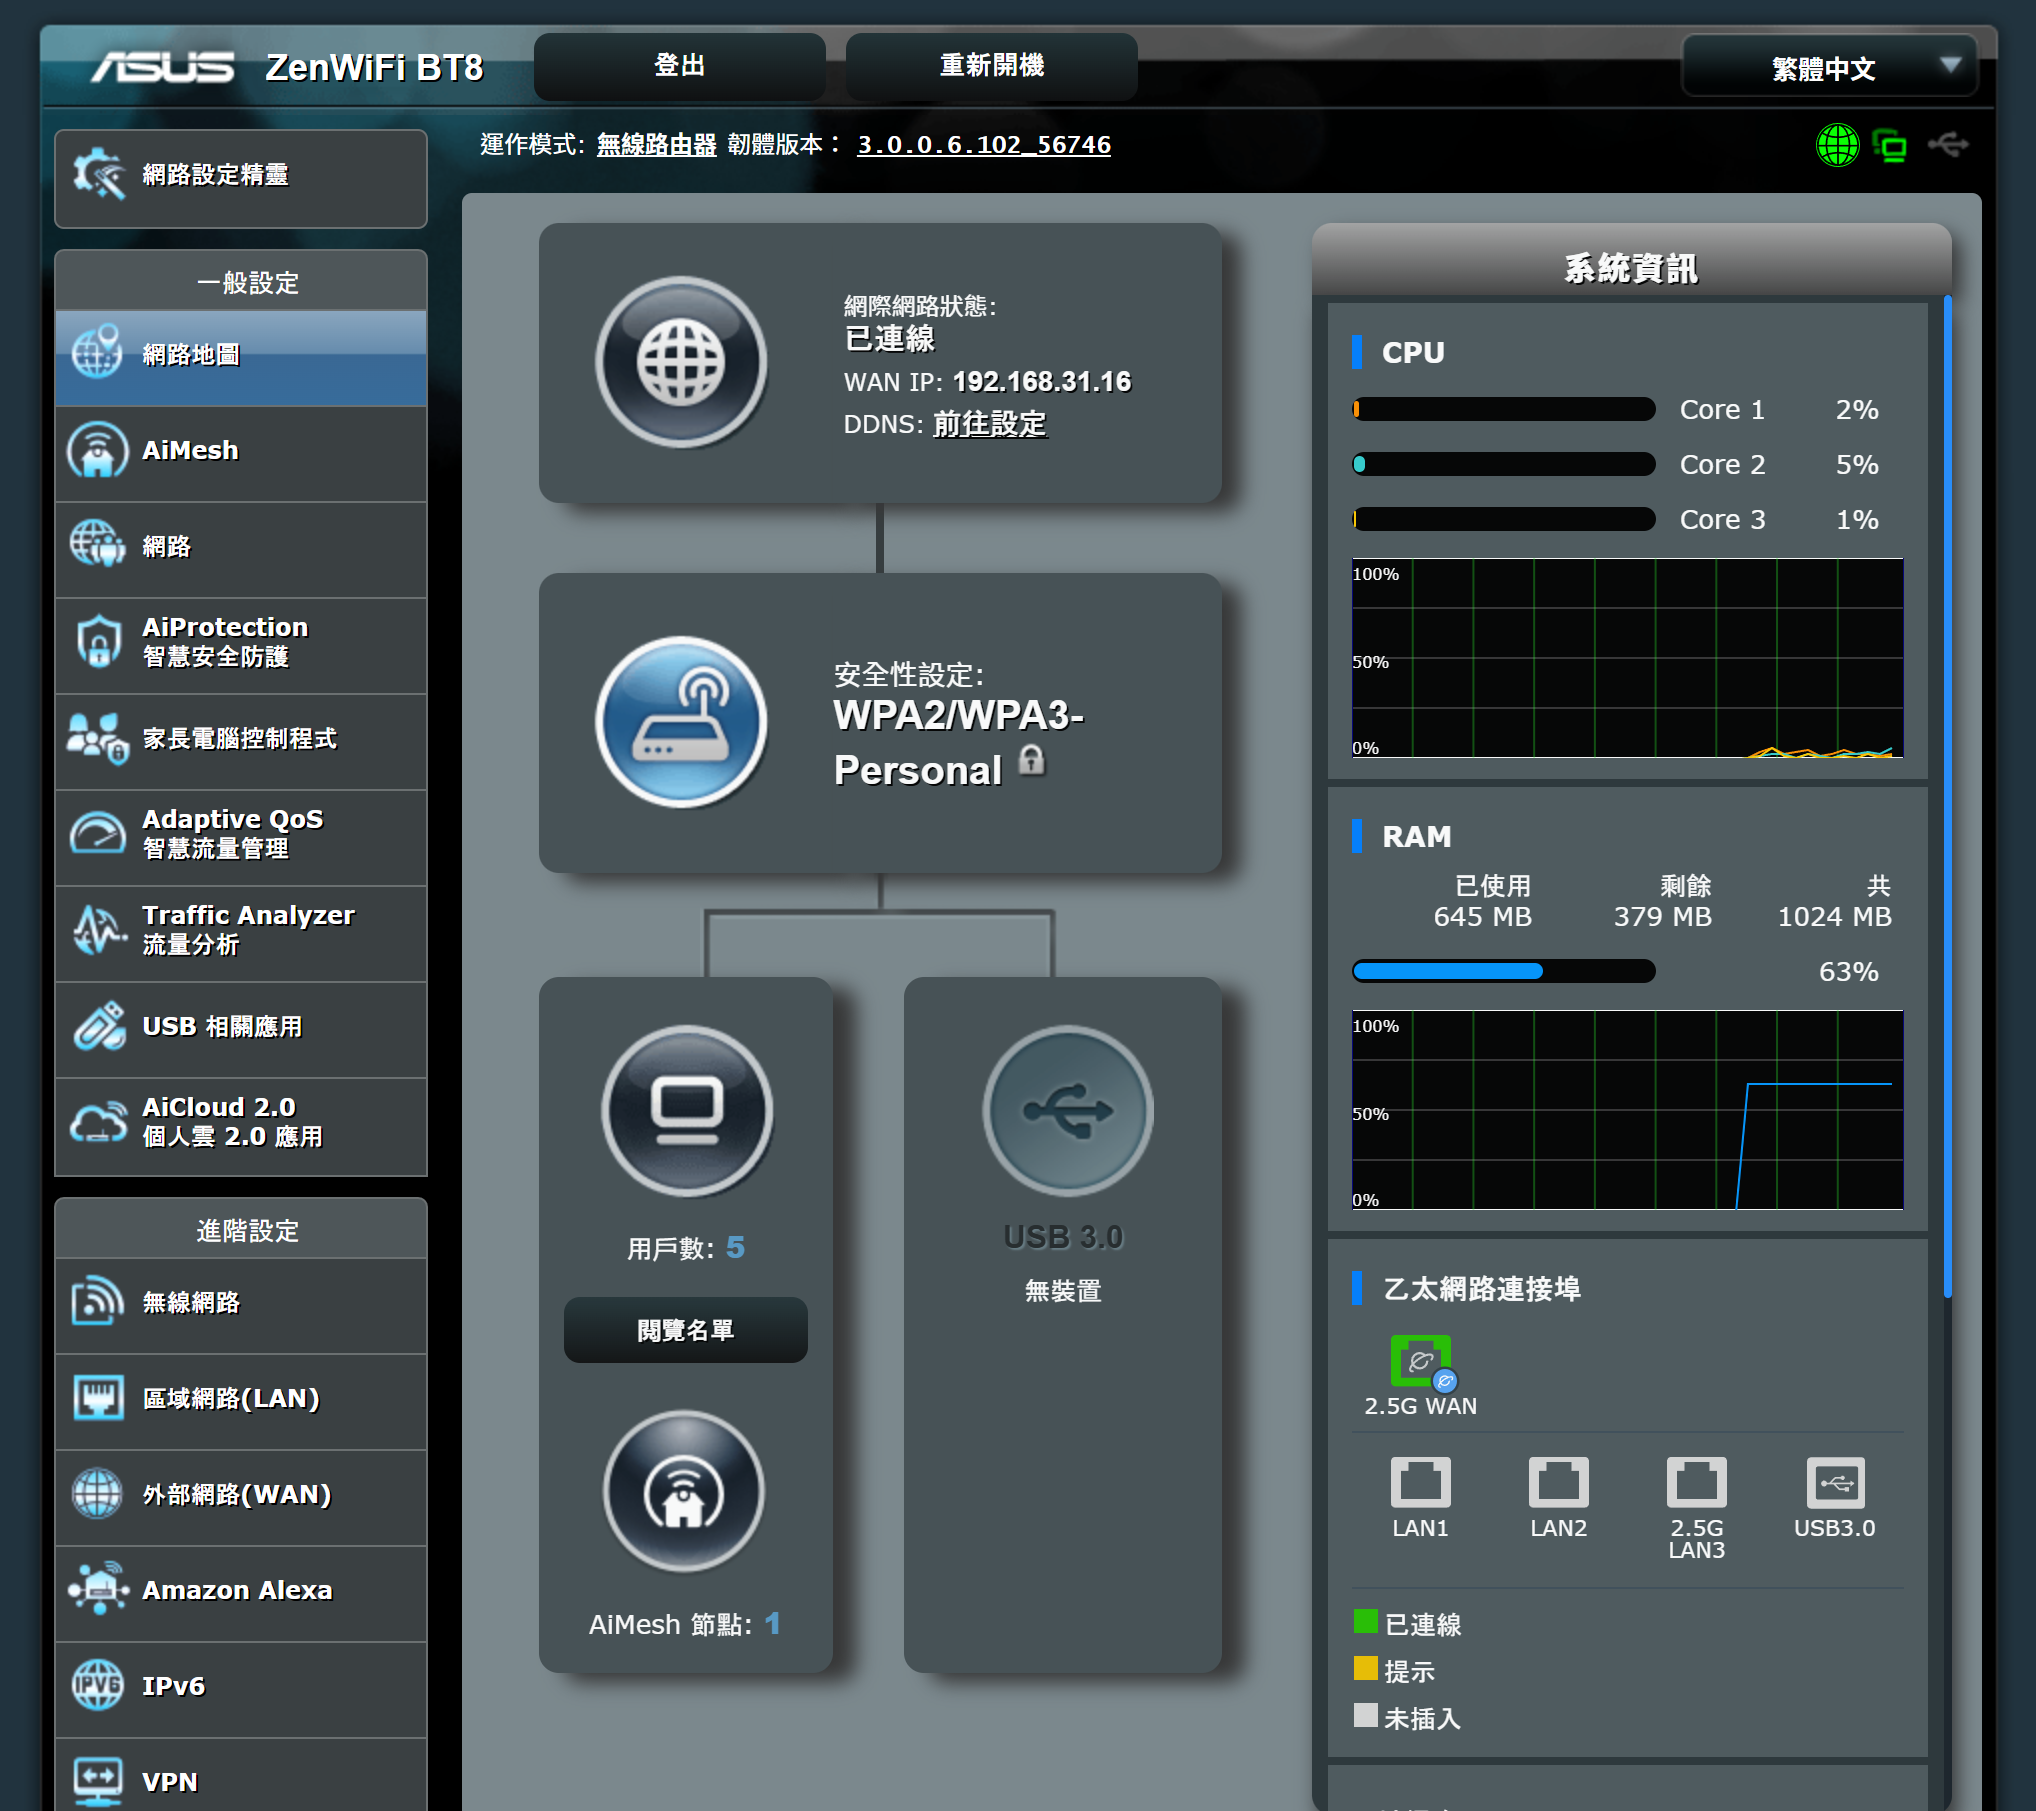Click the connected clients status icon in header
This screenshot has height=1811, width=2036.
(x=1889, y=146)
